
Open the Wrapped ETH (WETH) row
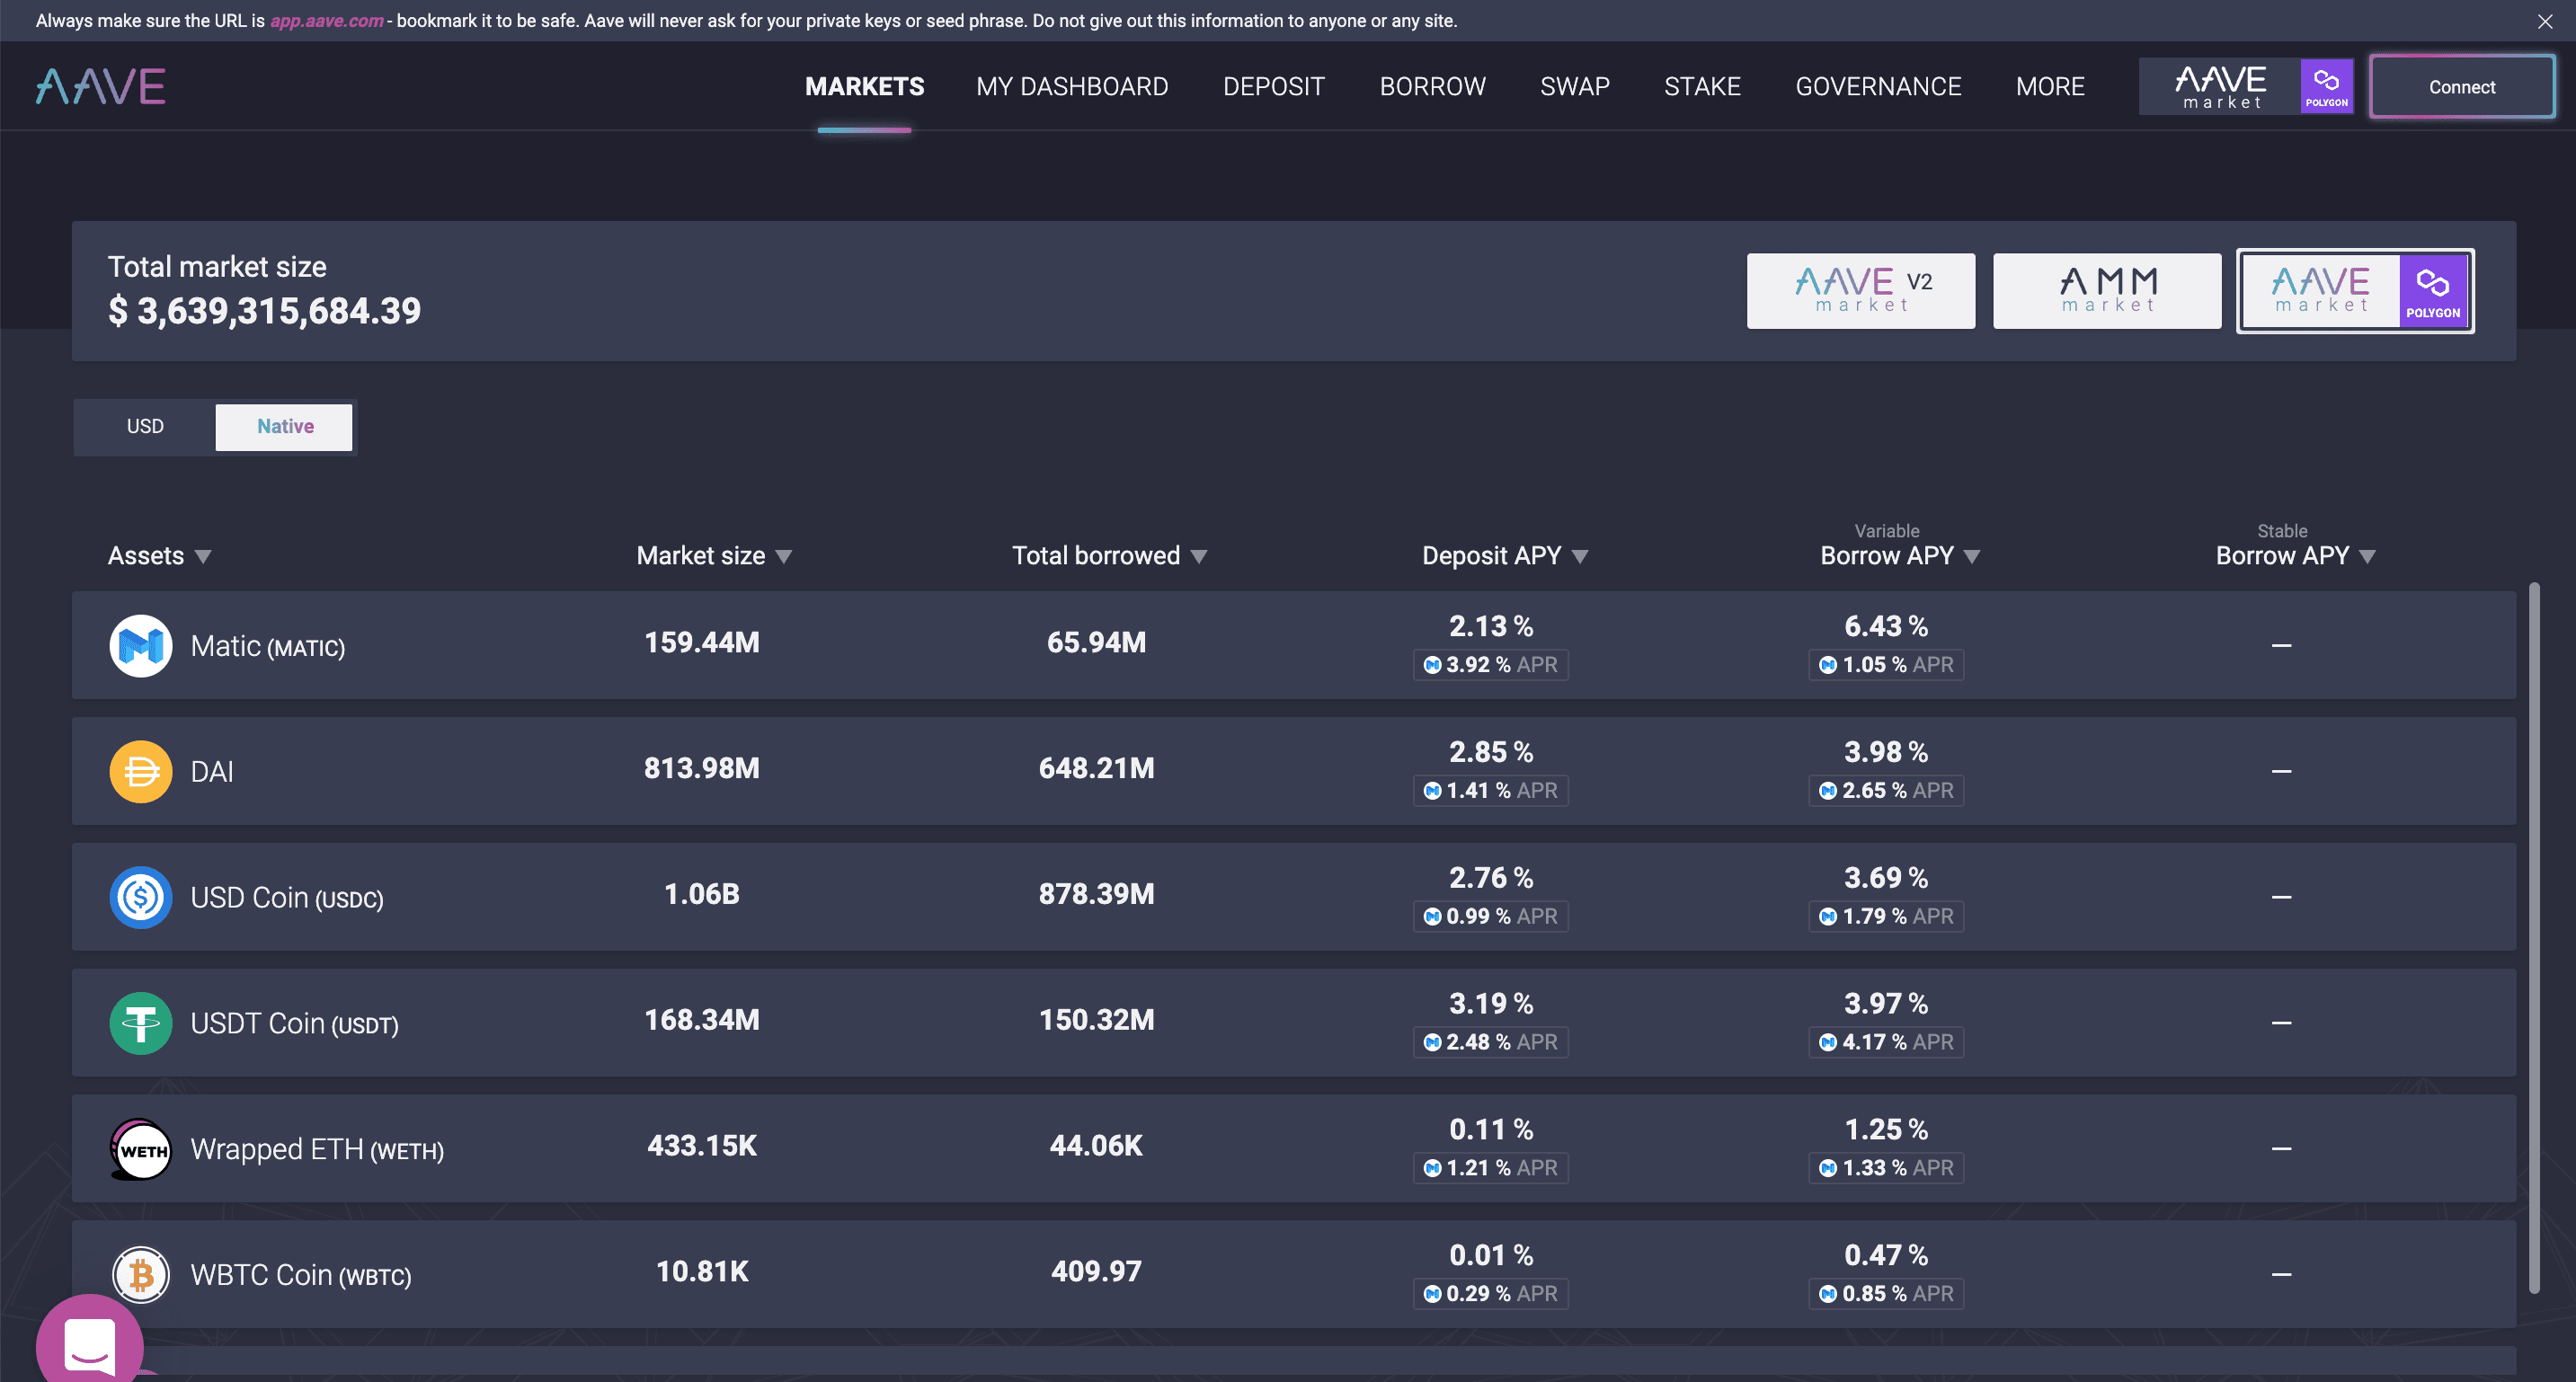(1294, 1148)
